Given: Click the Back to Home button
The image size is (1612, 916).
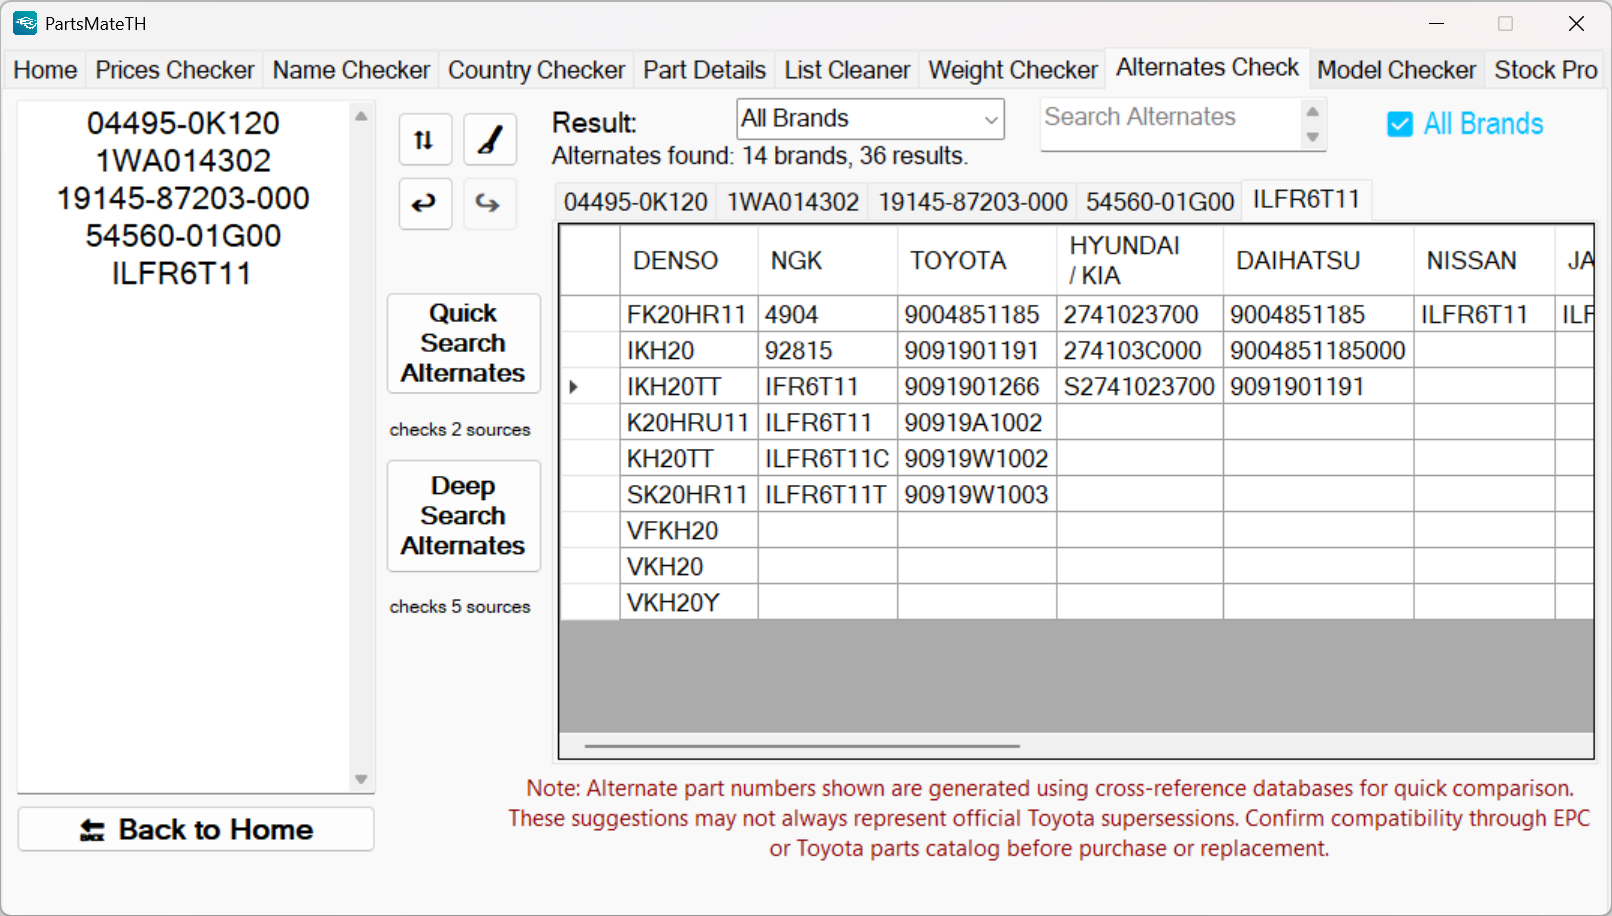Looking at the screenshot, I should (196, 829).
